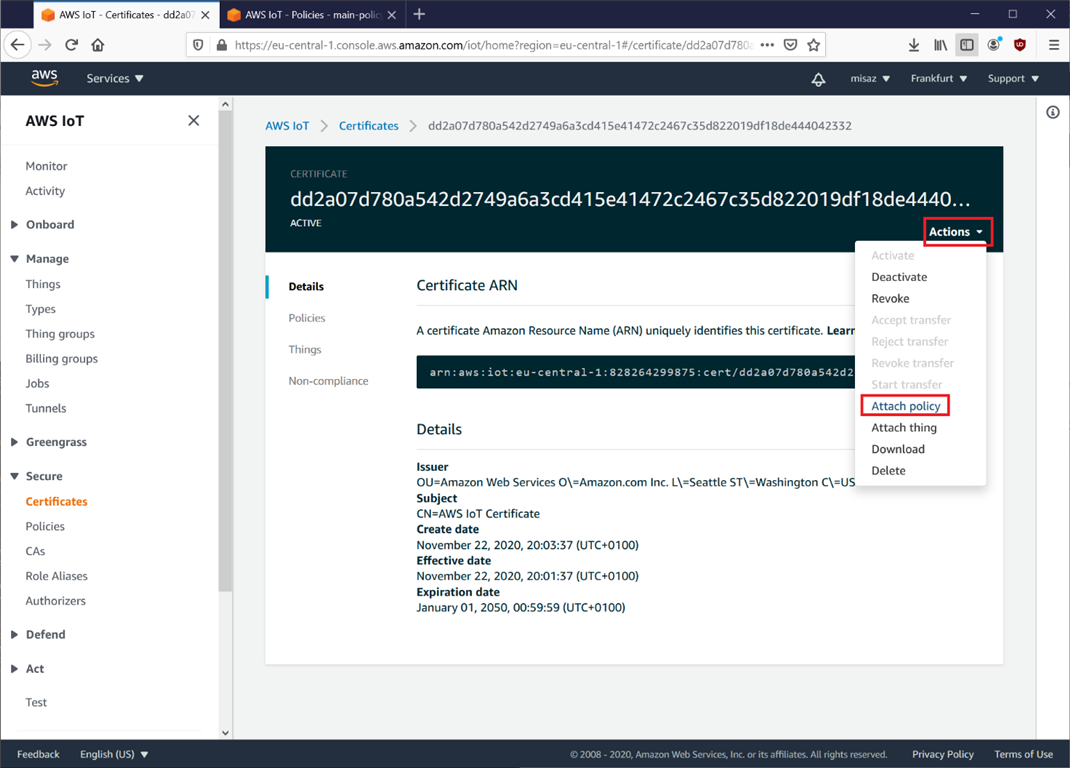The image size is (1070, 768).
Task: Select Revoke from Actions menu
Action: pyautogui.click(x=890, y=298)
